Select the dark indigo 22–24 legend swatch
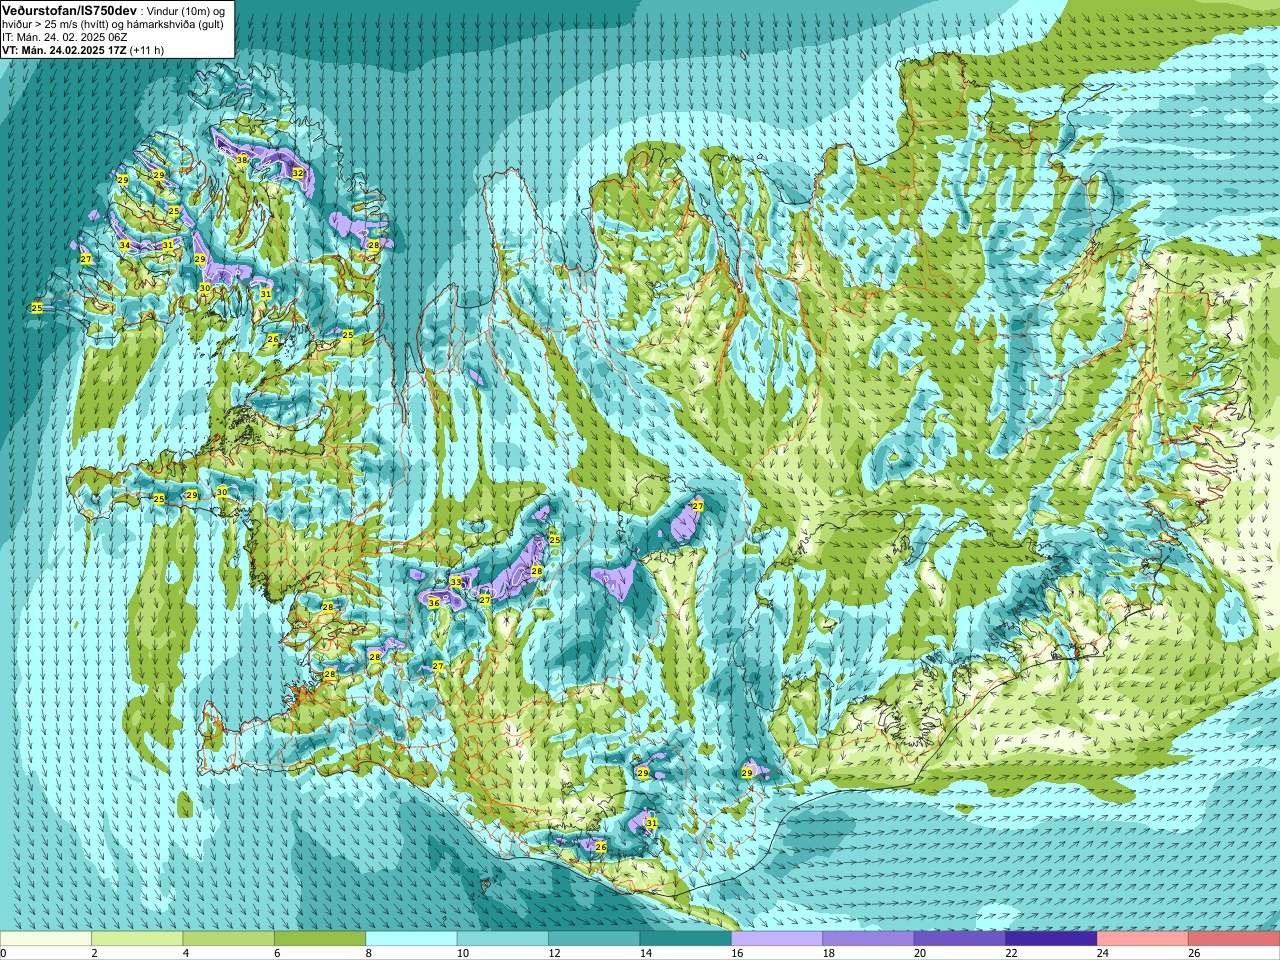 [1051, 939]
